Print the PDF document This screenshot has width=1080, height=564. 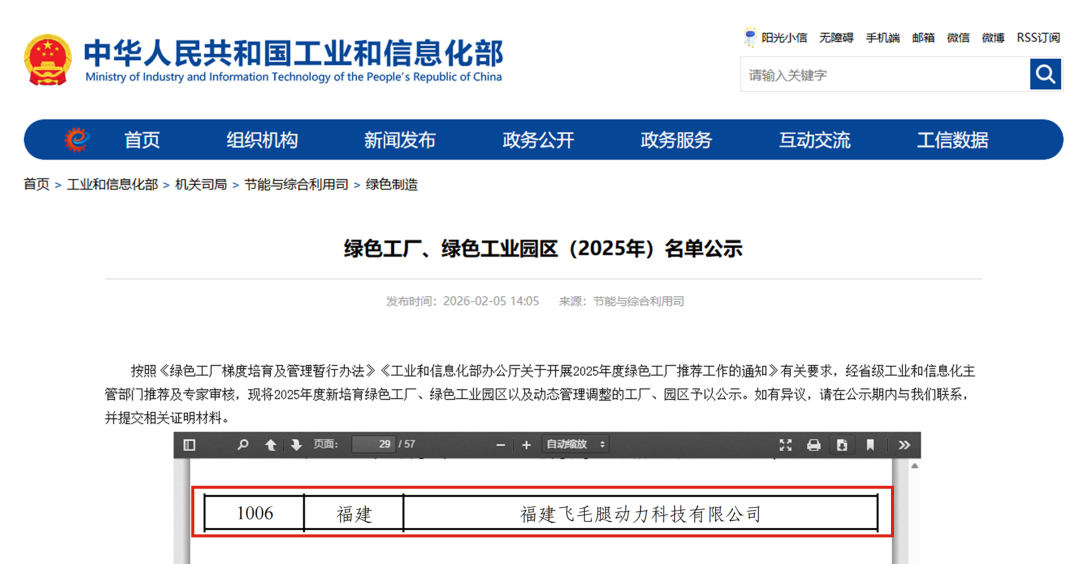813,445
